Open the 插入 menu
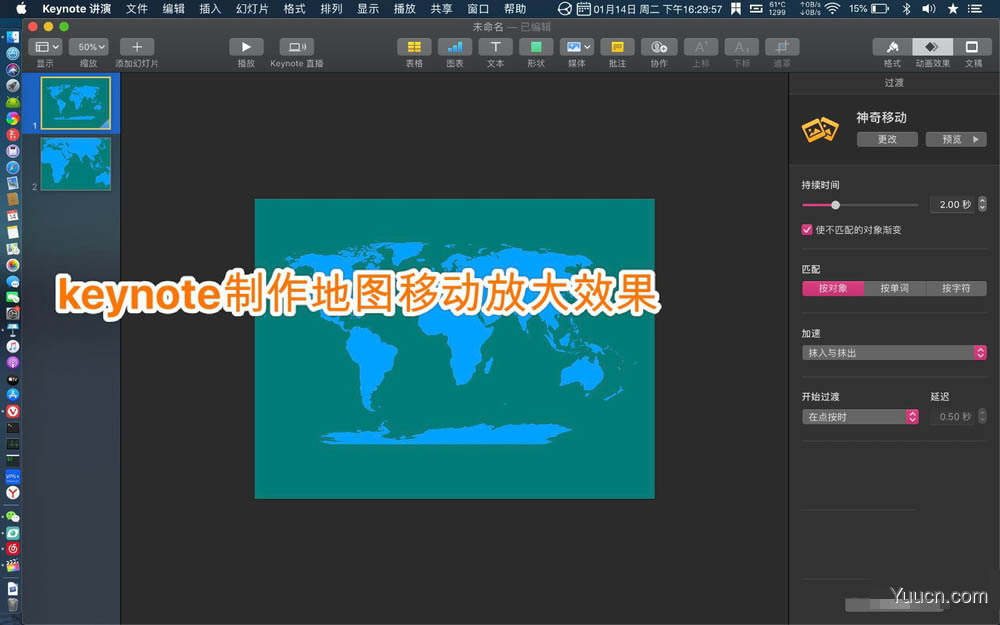Screen dimensions: 1000x625 (x=210, y=9)
